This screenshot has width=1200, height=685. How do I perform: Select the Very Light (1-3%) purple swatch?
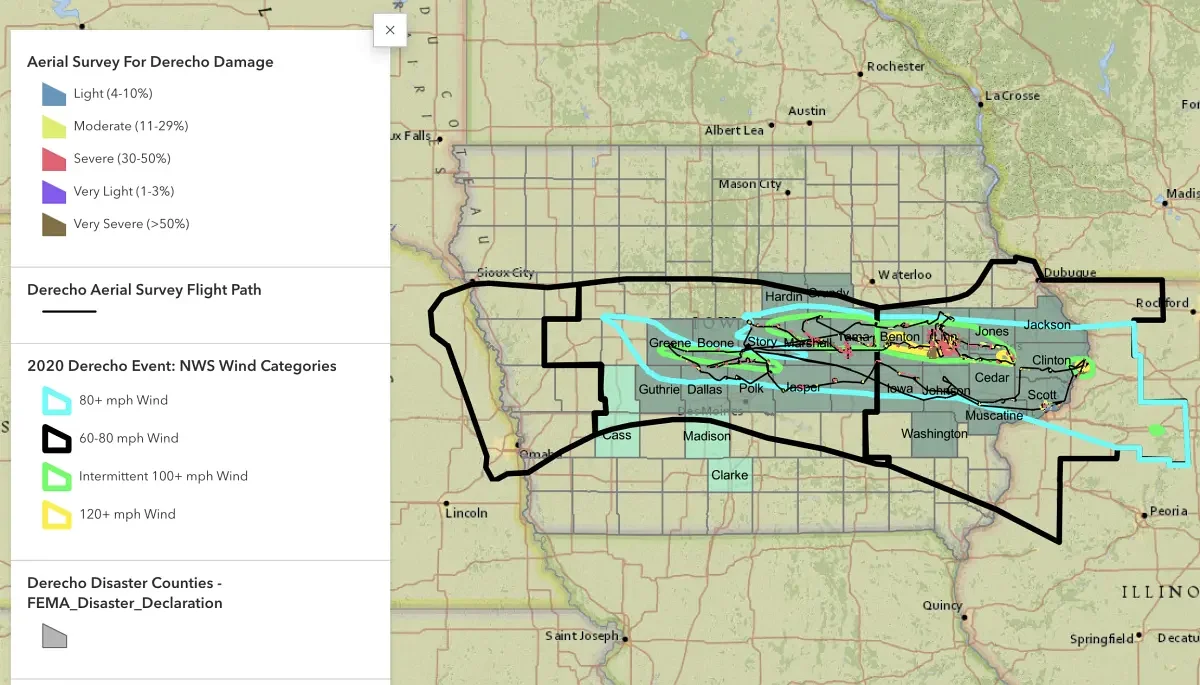(54, 192)
